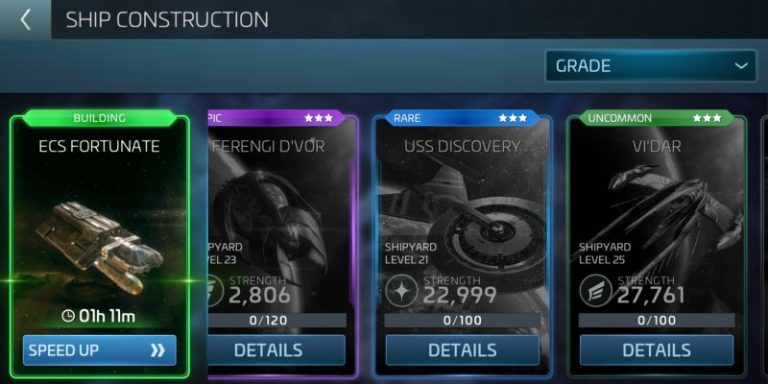Select the ECS Fortunate ship image
Image resolution: width=768 pixels, height=384 pixels.
click(x=99, y=247)
